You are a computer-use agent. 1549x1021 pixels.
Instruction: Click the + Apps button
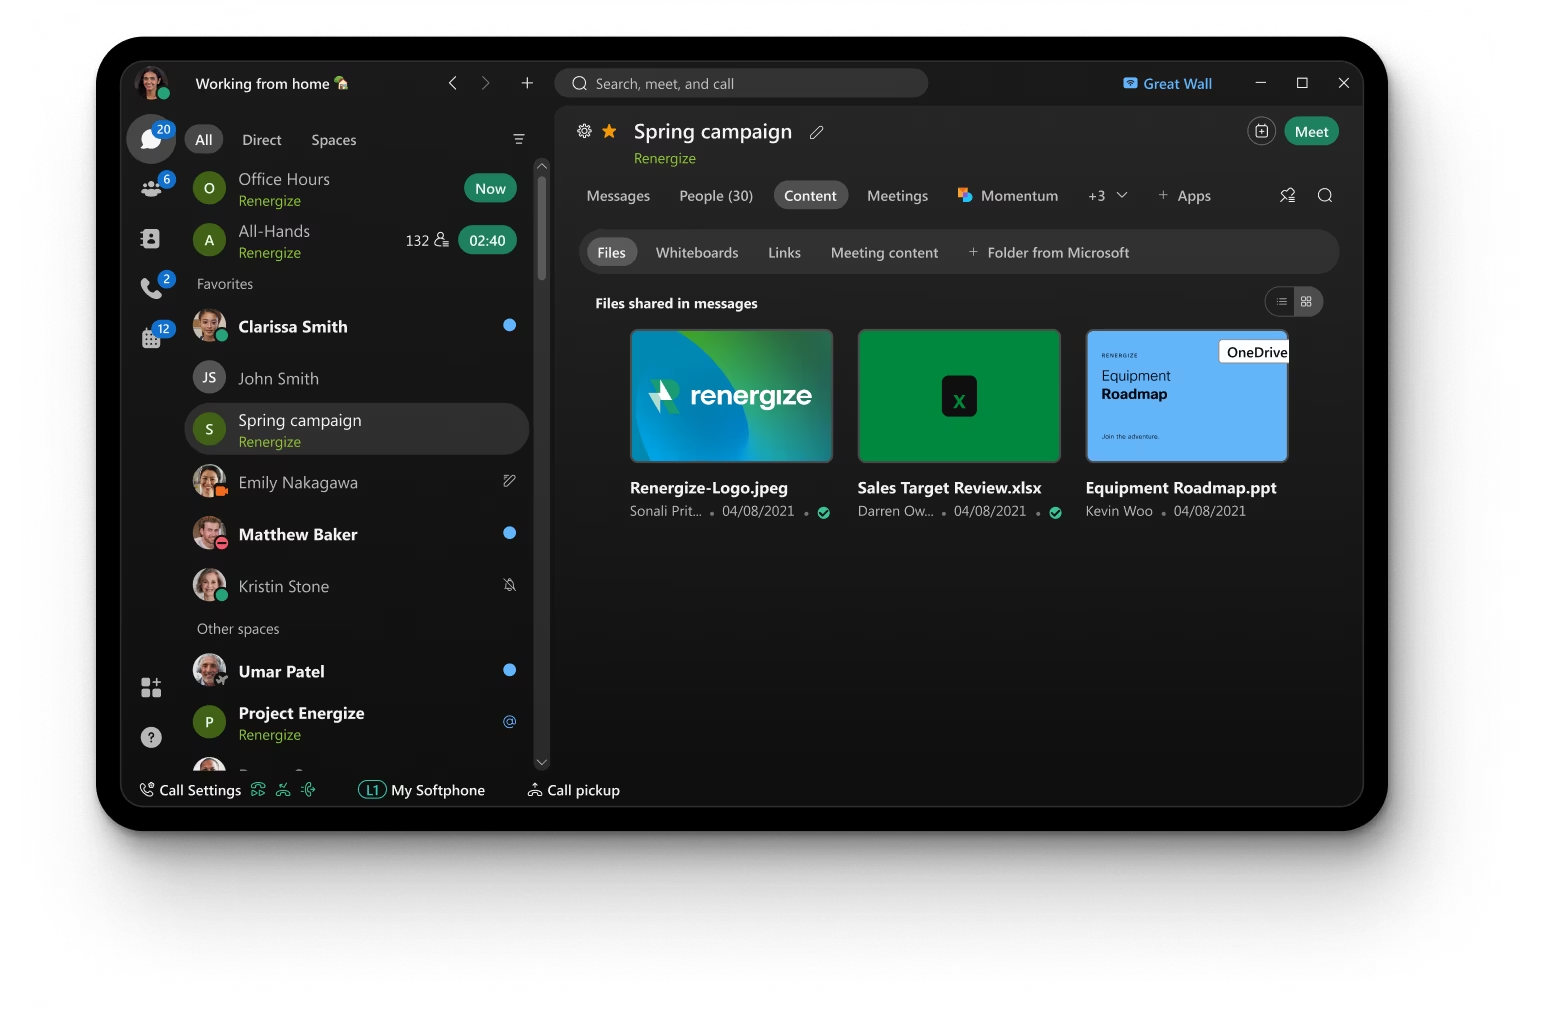(1184, 195)
